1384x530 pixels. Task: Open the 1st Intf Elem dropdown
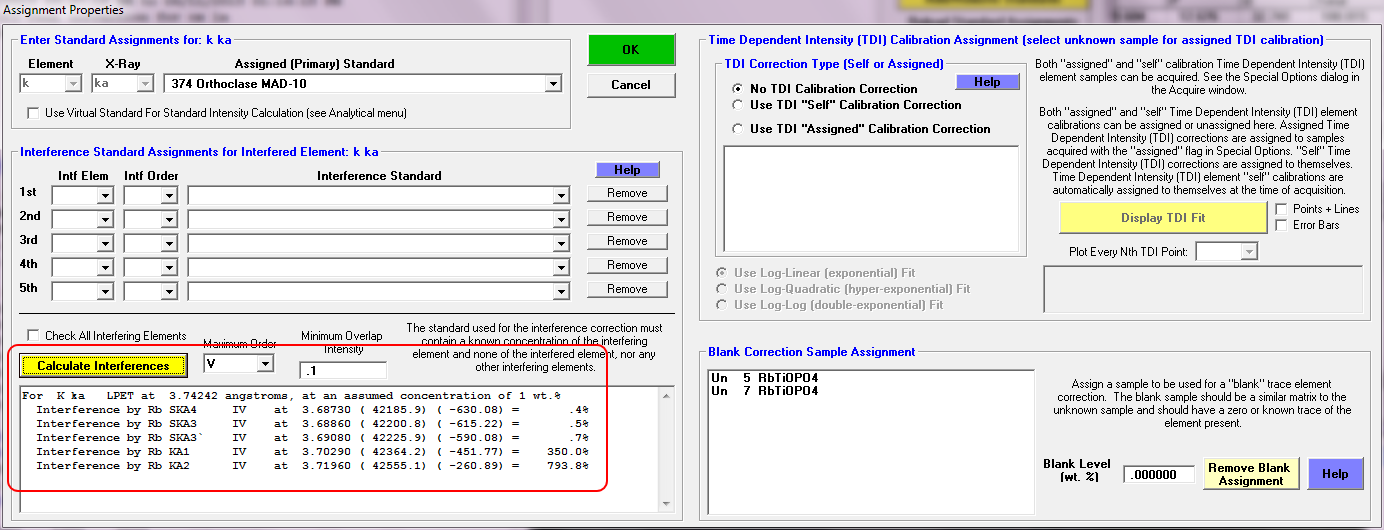pos(105,194)
